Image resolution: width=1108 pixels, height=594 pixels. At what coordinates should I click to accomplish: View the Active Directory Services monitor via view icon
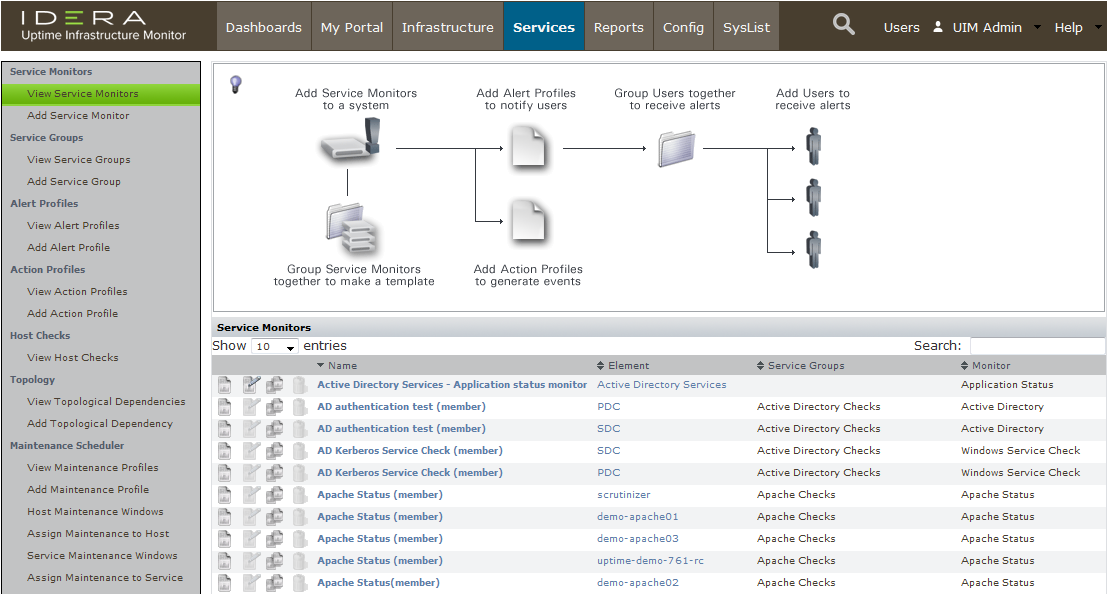[x=225, y=385]
